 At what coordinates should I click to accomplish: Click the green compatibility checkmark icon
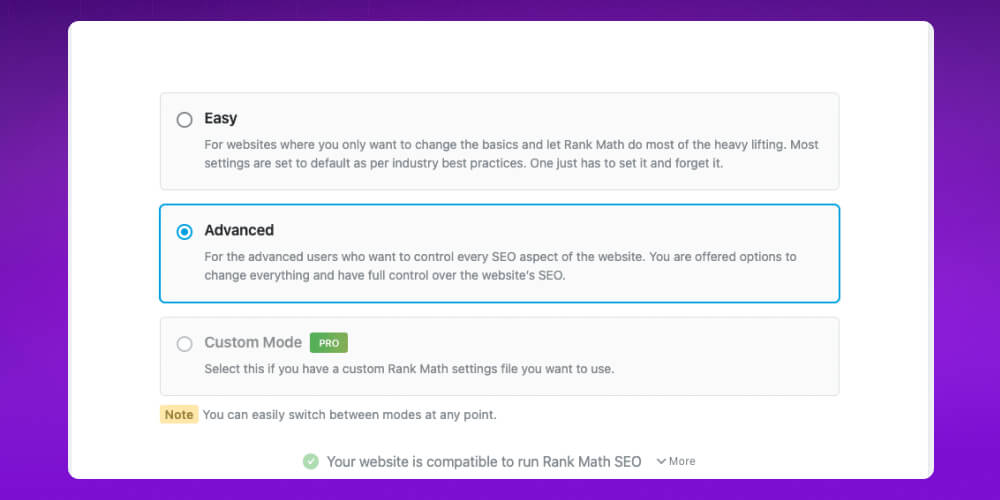click(x=311, y=461)
